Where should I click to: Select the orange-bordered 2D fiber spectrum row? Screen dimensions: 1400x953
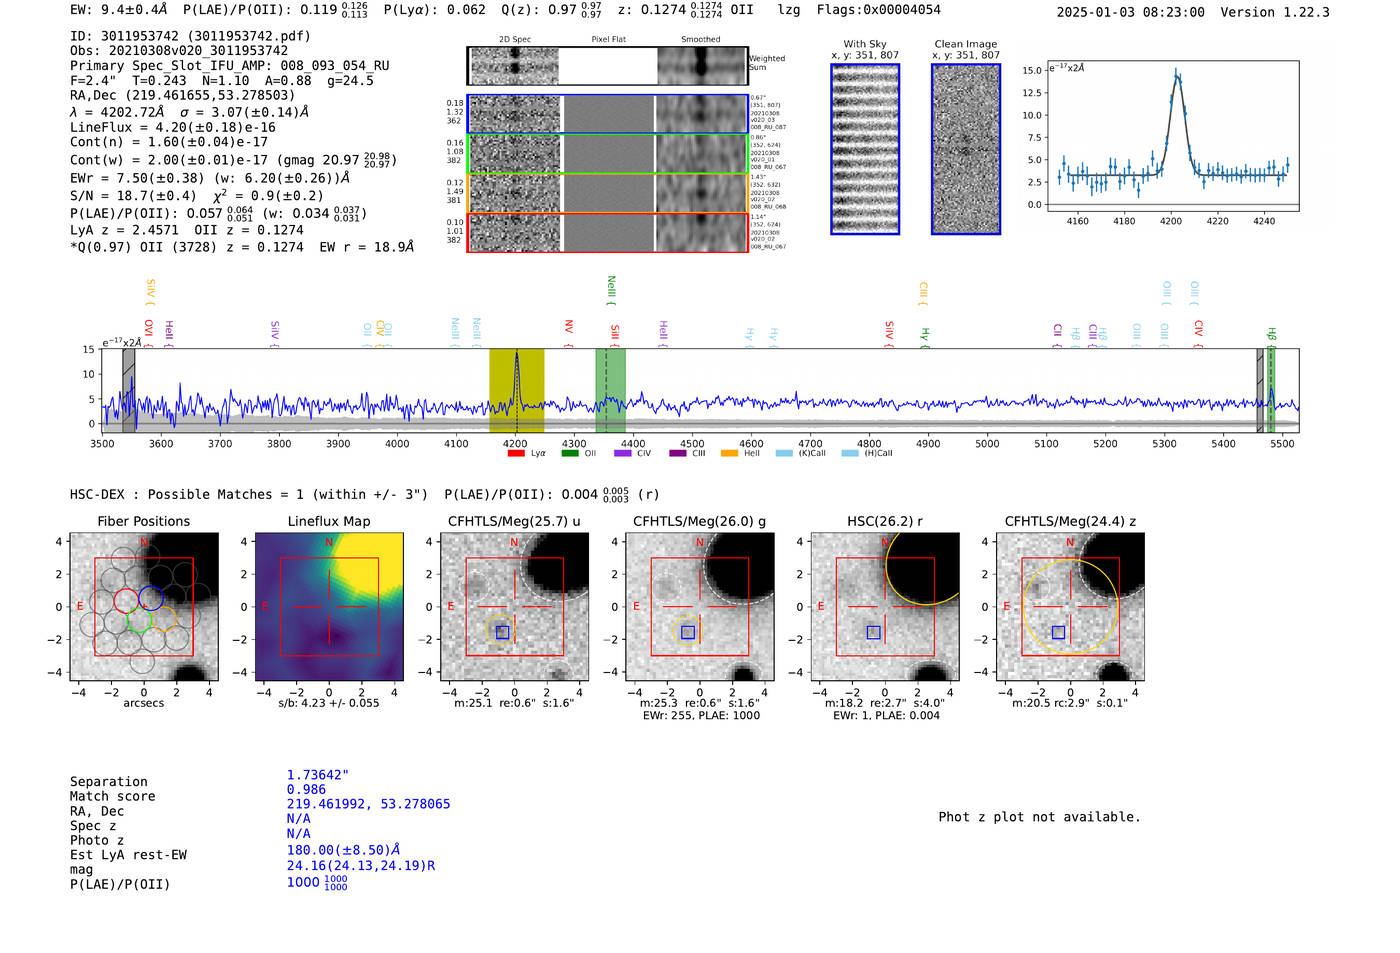(x=608, y=193)
